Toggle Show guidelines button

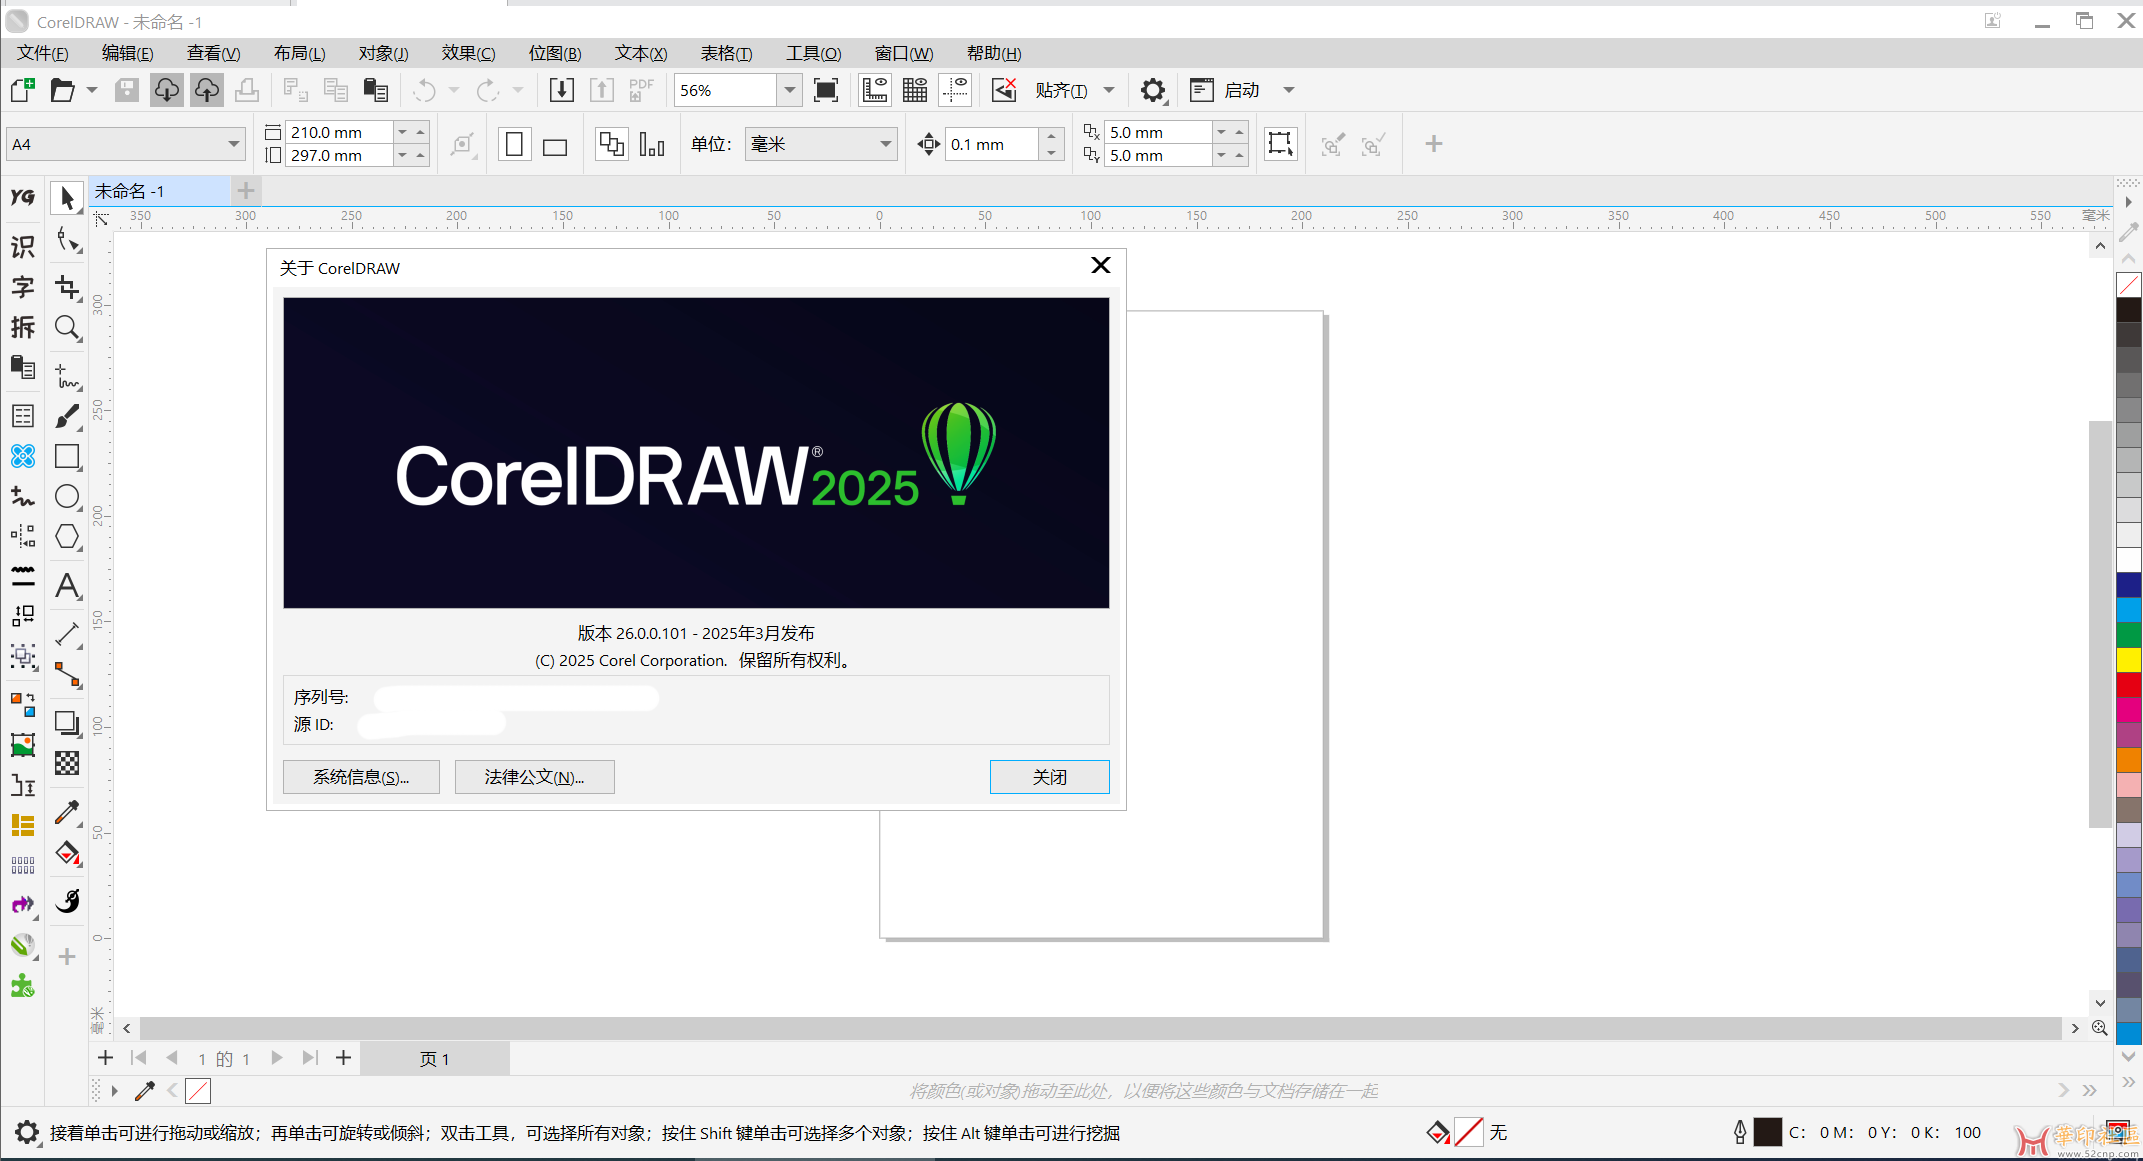[x=956, y=90]
